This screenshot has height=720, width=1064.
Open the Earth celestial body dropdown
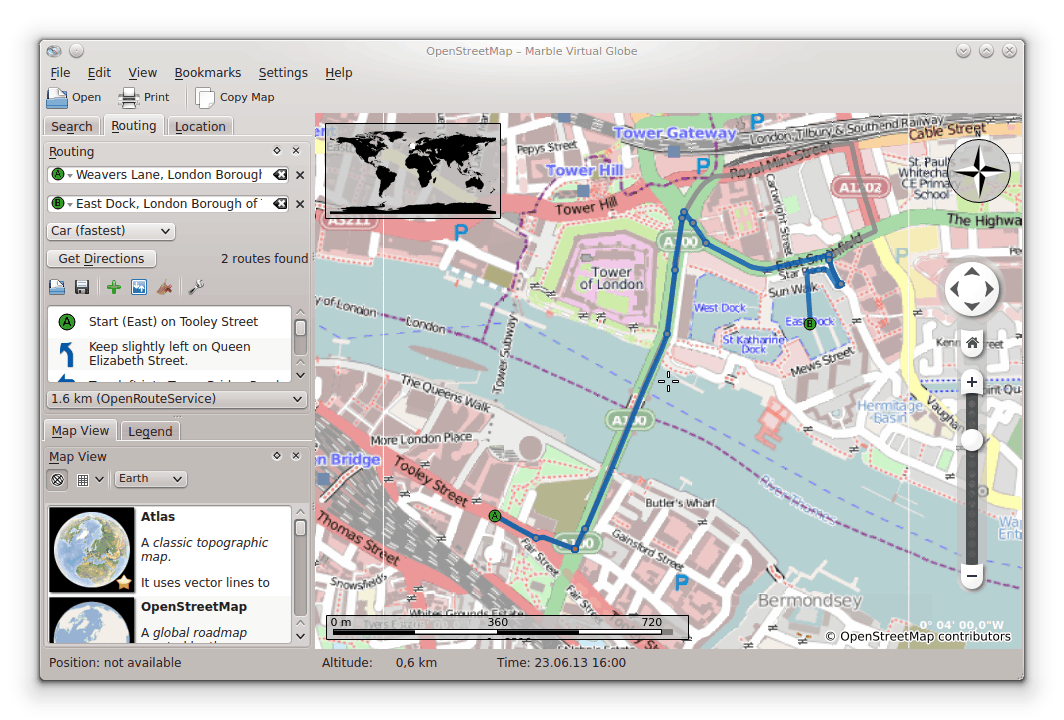(x=150, y=478)
